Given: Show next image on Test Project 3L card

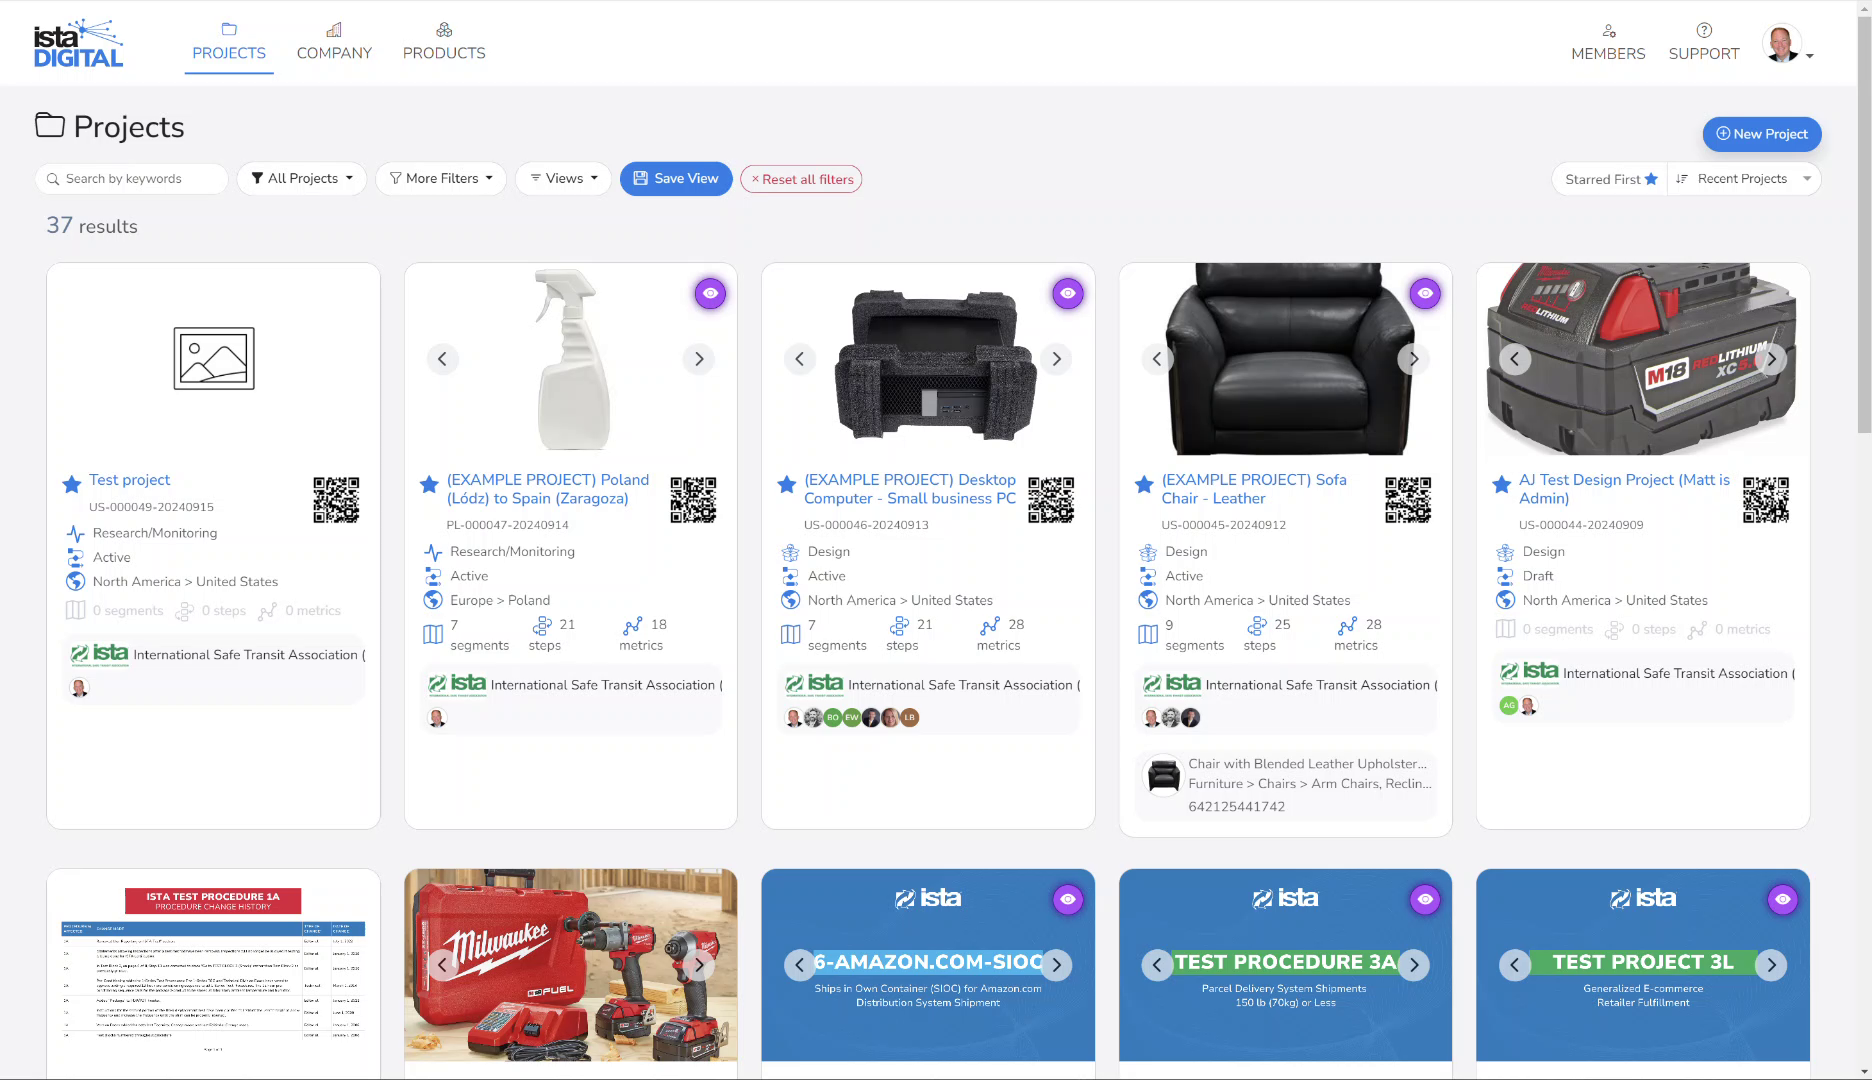Looking at the screenshot, I should click(x=1771, y=965).
